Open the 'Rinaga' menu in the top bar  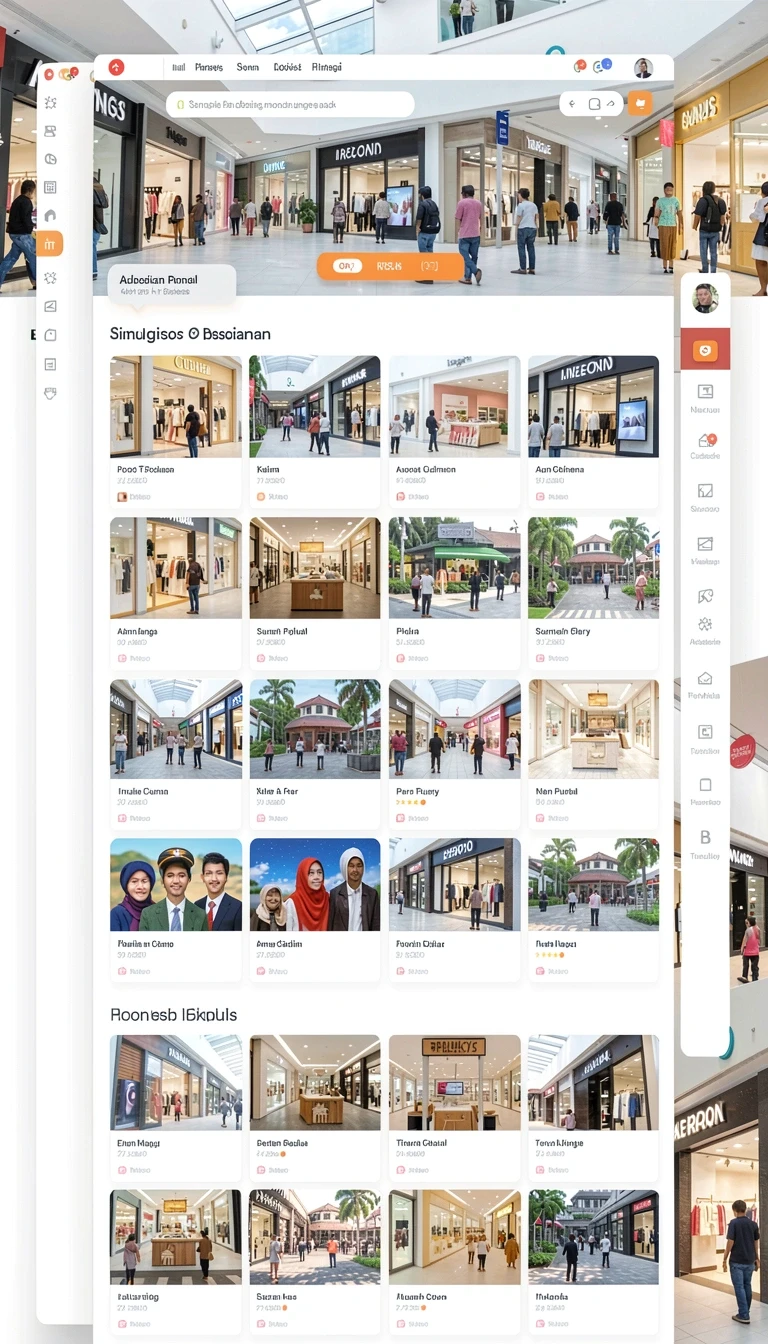click(327, 67)
